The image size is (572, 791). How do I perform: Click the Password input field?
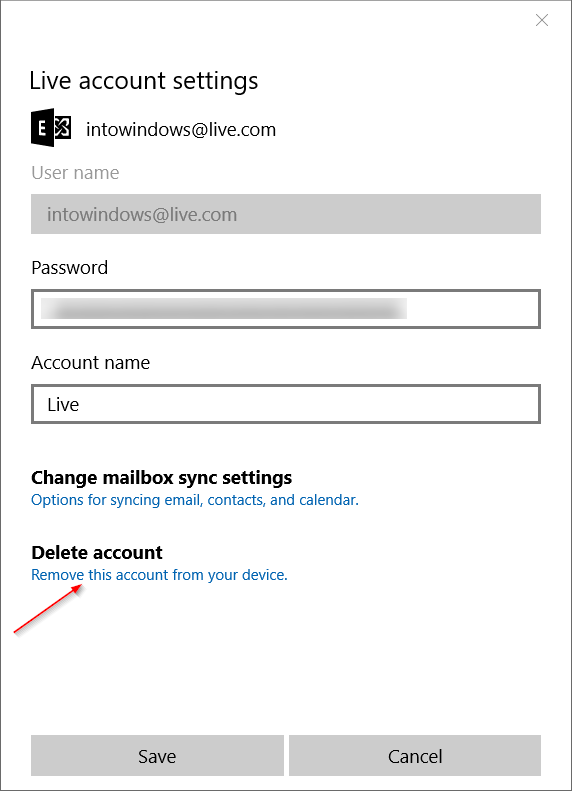(x=286, y=309)
